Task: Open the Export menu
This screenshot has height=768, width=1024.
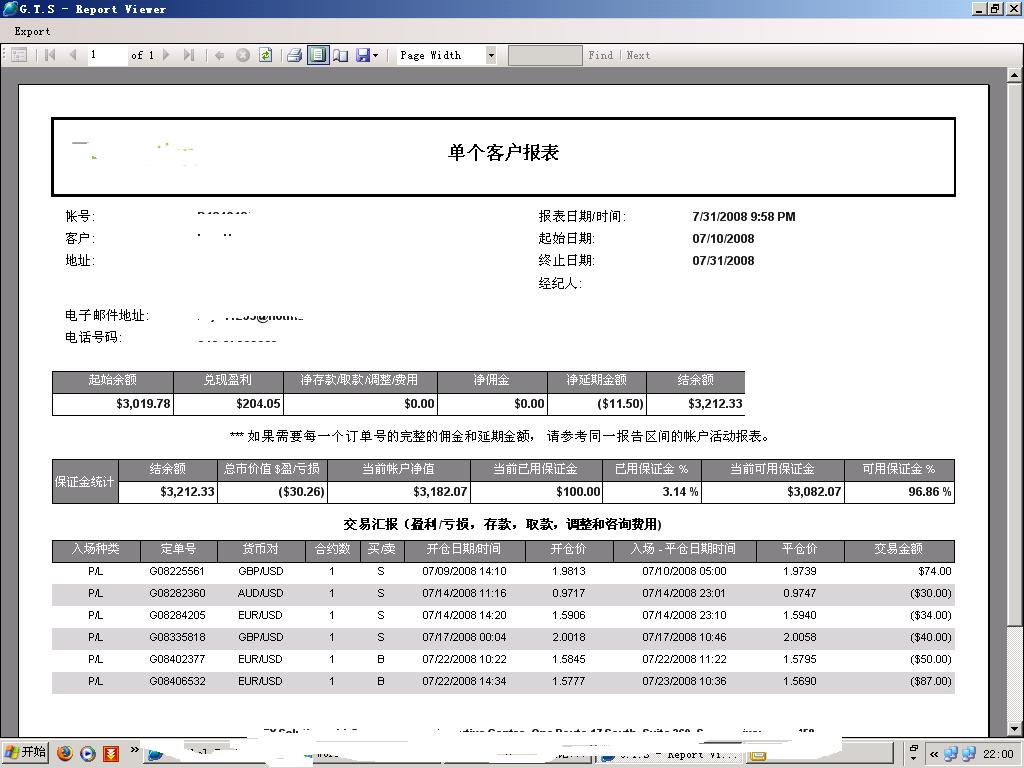Action: 32,31
